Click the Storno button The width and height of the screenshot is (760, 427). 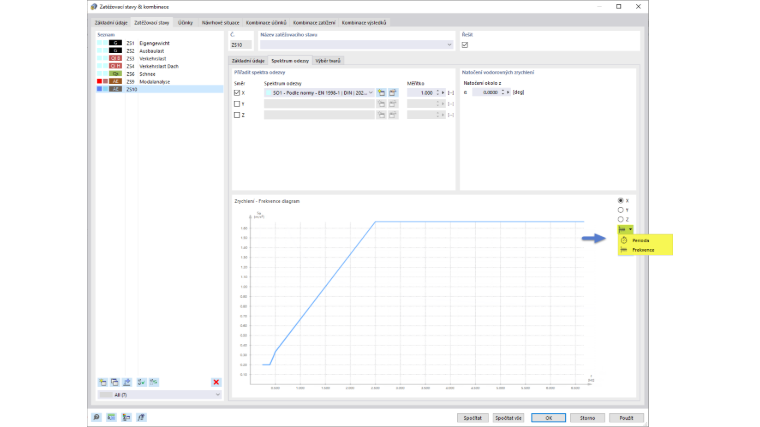[587, 418]
